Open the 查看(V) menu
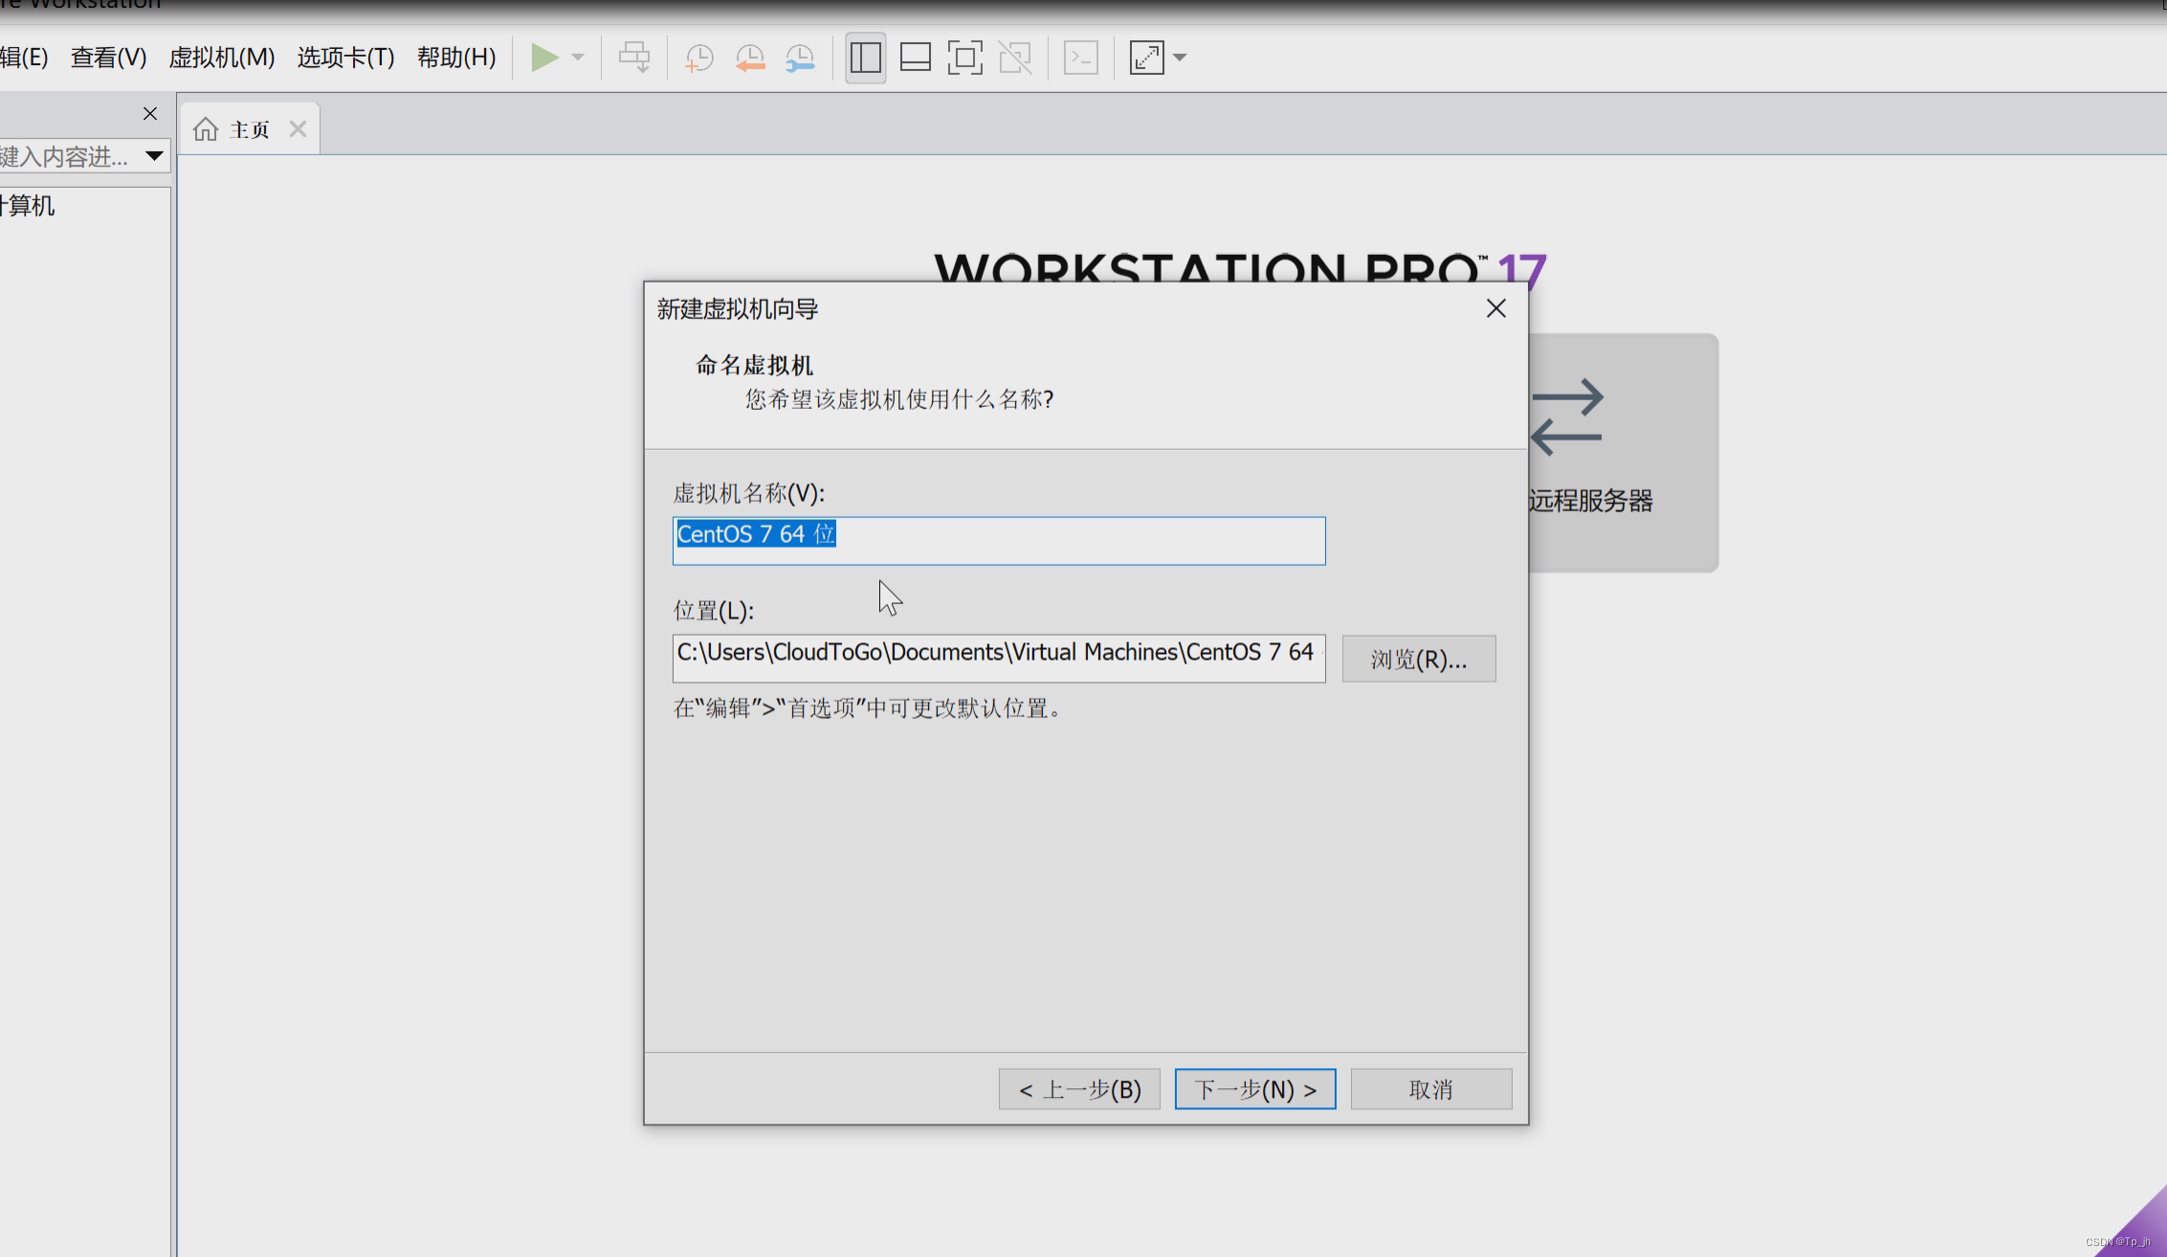2167x1257 pixels. 108,57
